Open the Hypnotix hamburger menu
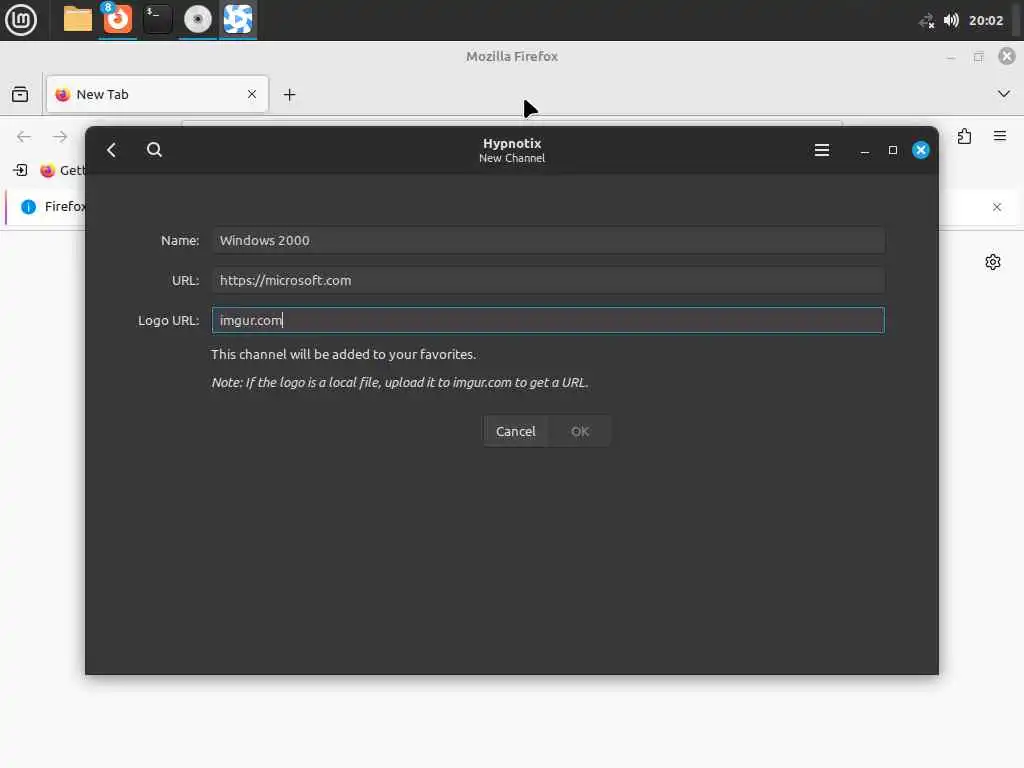 tap(822, 150)
